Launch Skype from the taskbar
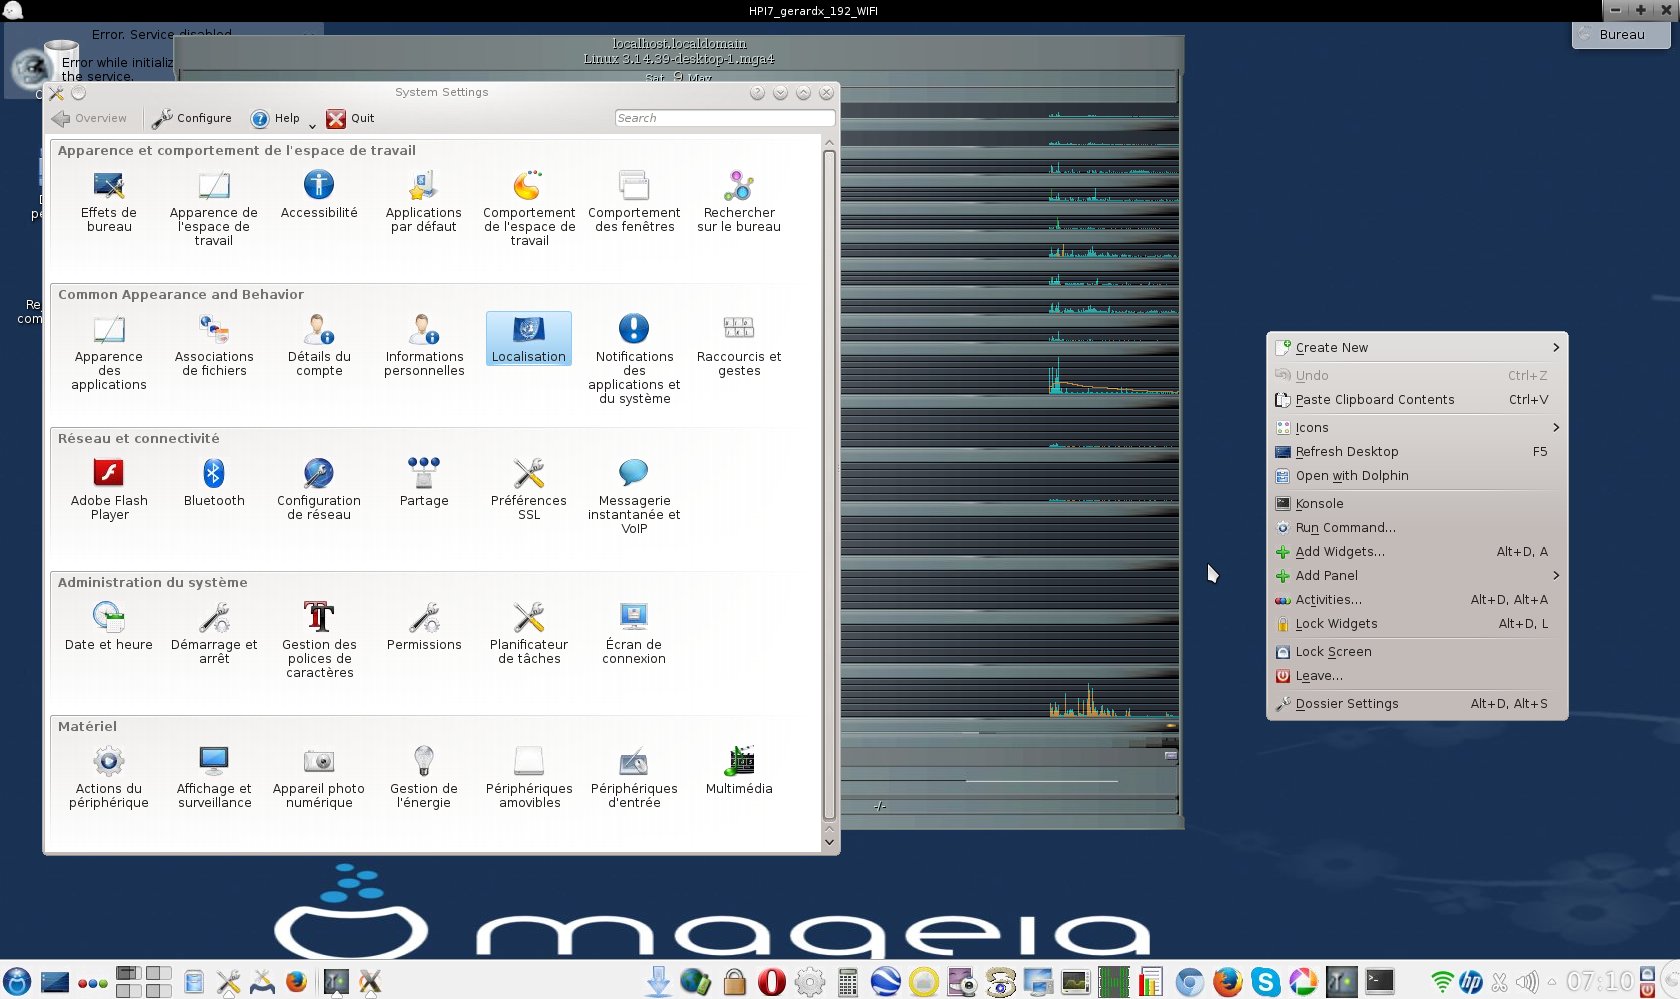Image resolution: width=1680 pixels, height=999 pixels. pyautogui.click(x=1265, y=982)
